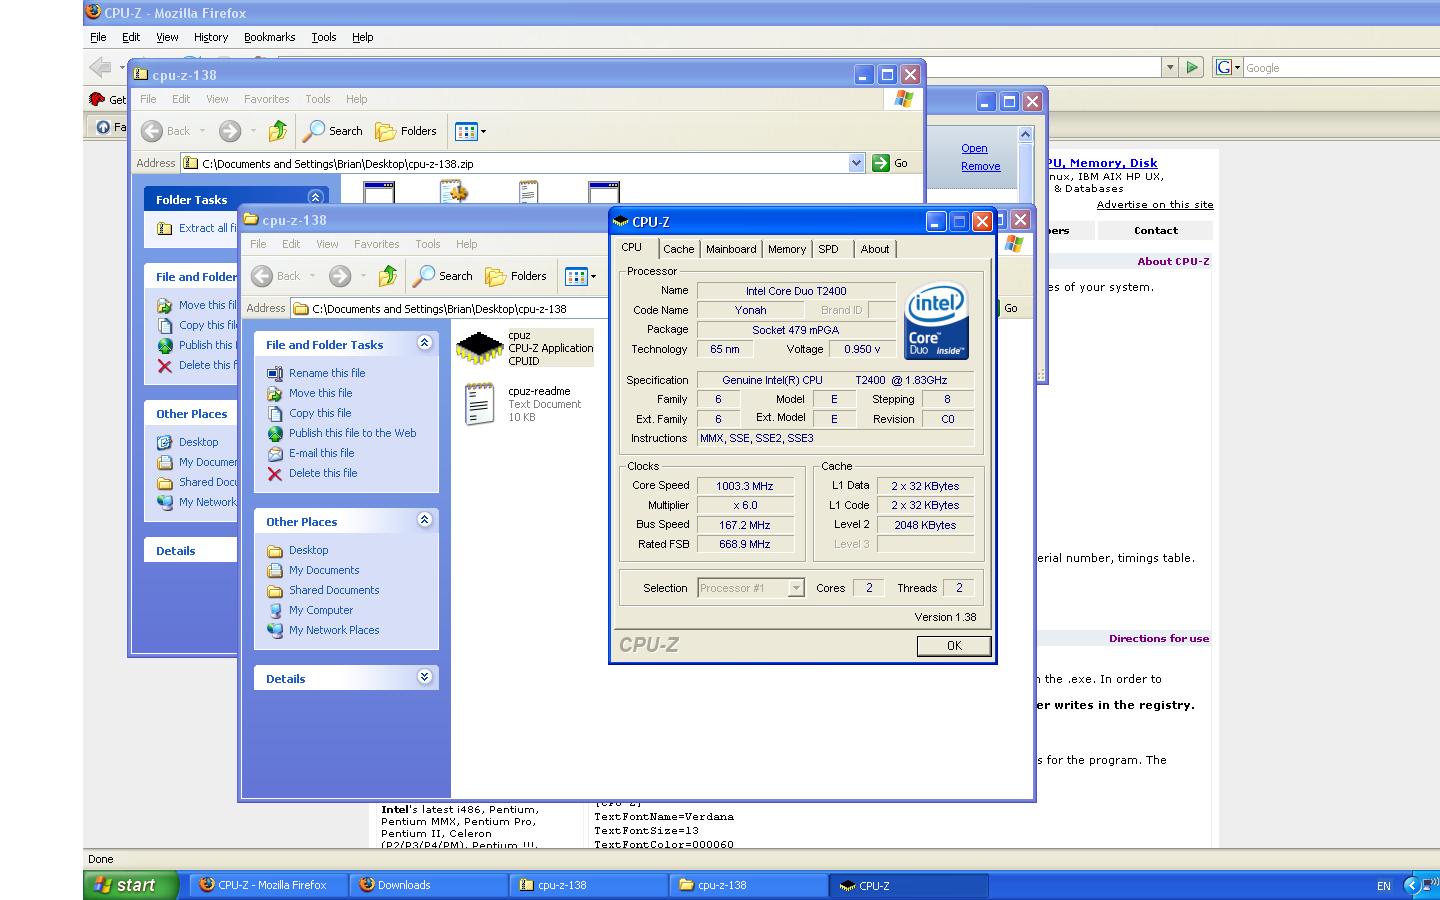The height and width of the screenshot is (900, 1440).
Task: Open My Network Places in front window
Action: pyautogui.click(x=334, y=630)
